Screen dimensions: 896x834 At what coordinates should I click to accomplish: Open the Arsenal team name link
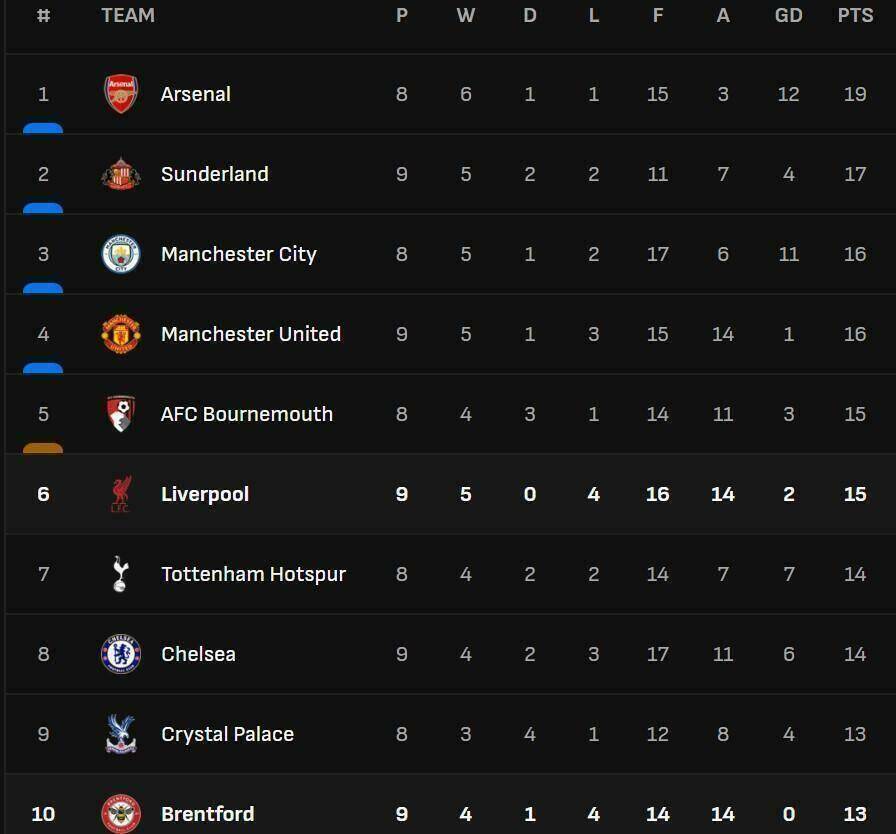195,94
